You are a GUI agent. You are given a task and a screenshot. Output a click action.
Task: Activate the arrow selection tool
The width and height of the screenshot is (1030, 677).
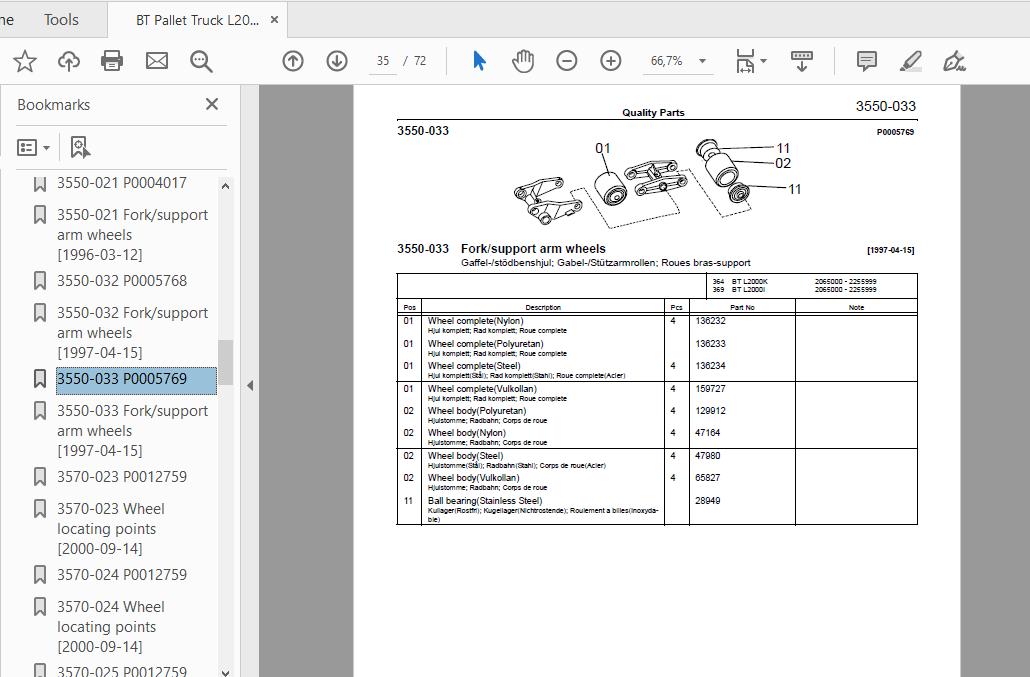(479, 61)
